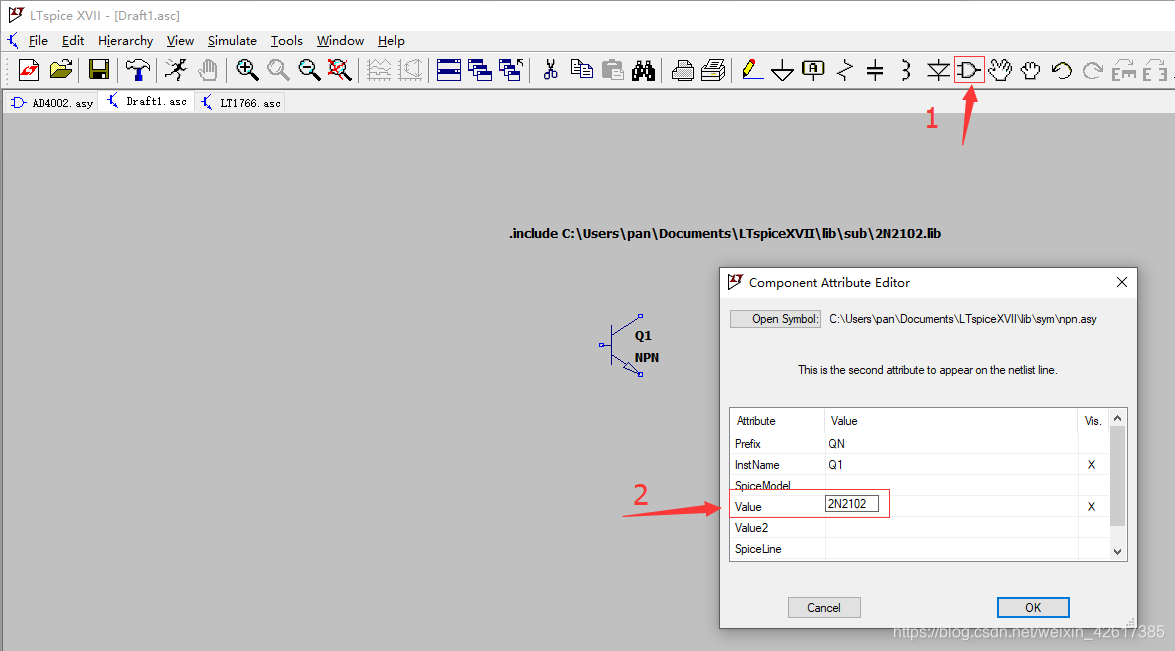Click the NPN label on the transistor
This screenshot has width=1175, height=651.
pyautogui.click(x=647, y=357)
